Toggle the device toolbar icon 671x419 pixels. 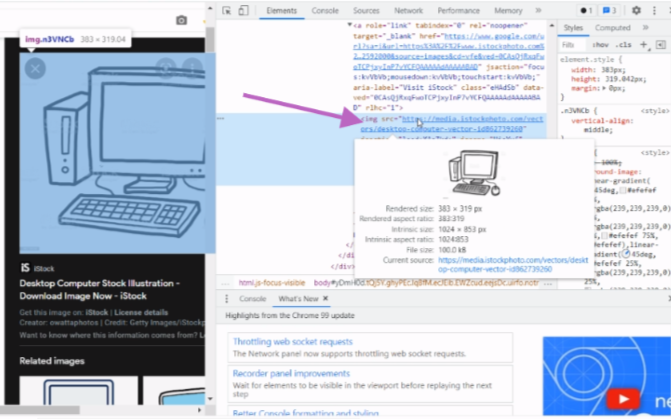243,11
